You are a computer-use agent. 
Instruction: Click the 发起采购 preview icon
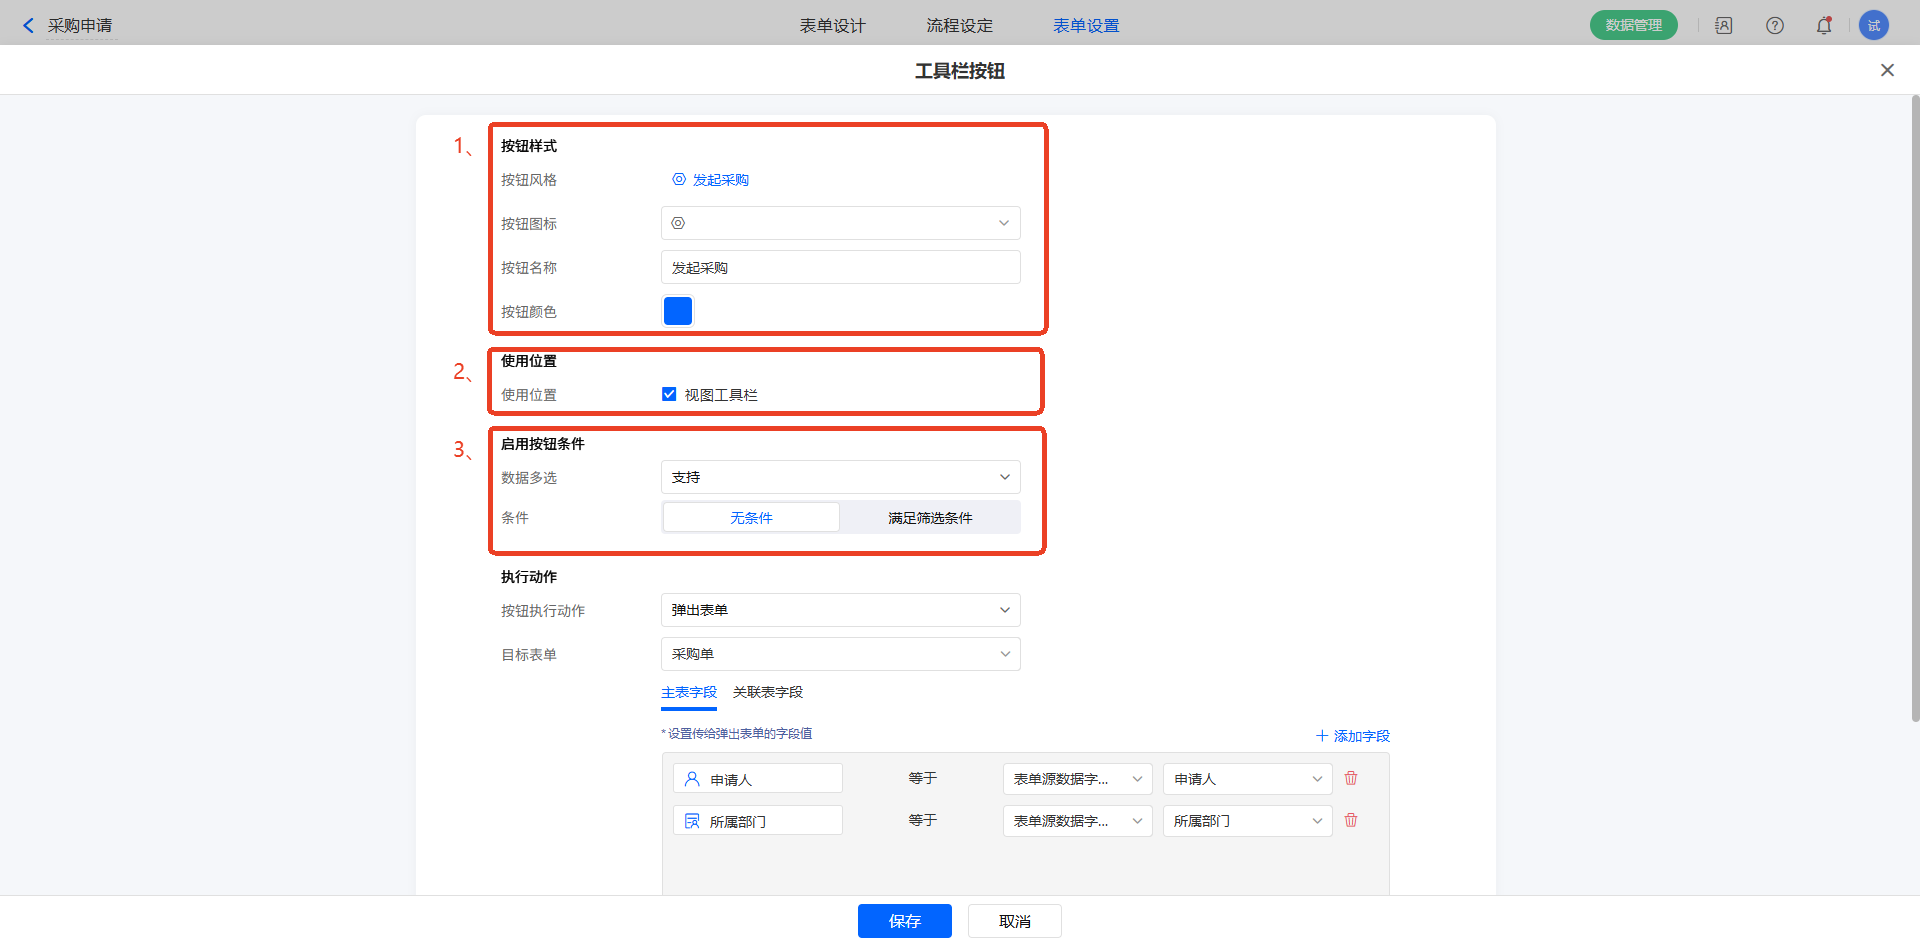679,179
